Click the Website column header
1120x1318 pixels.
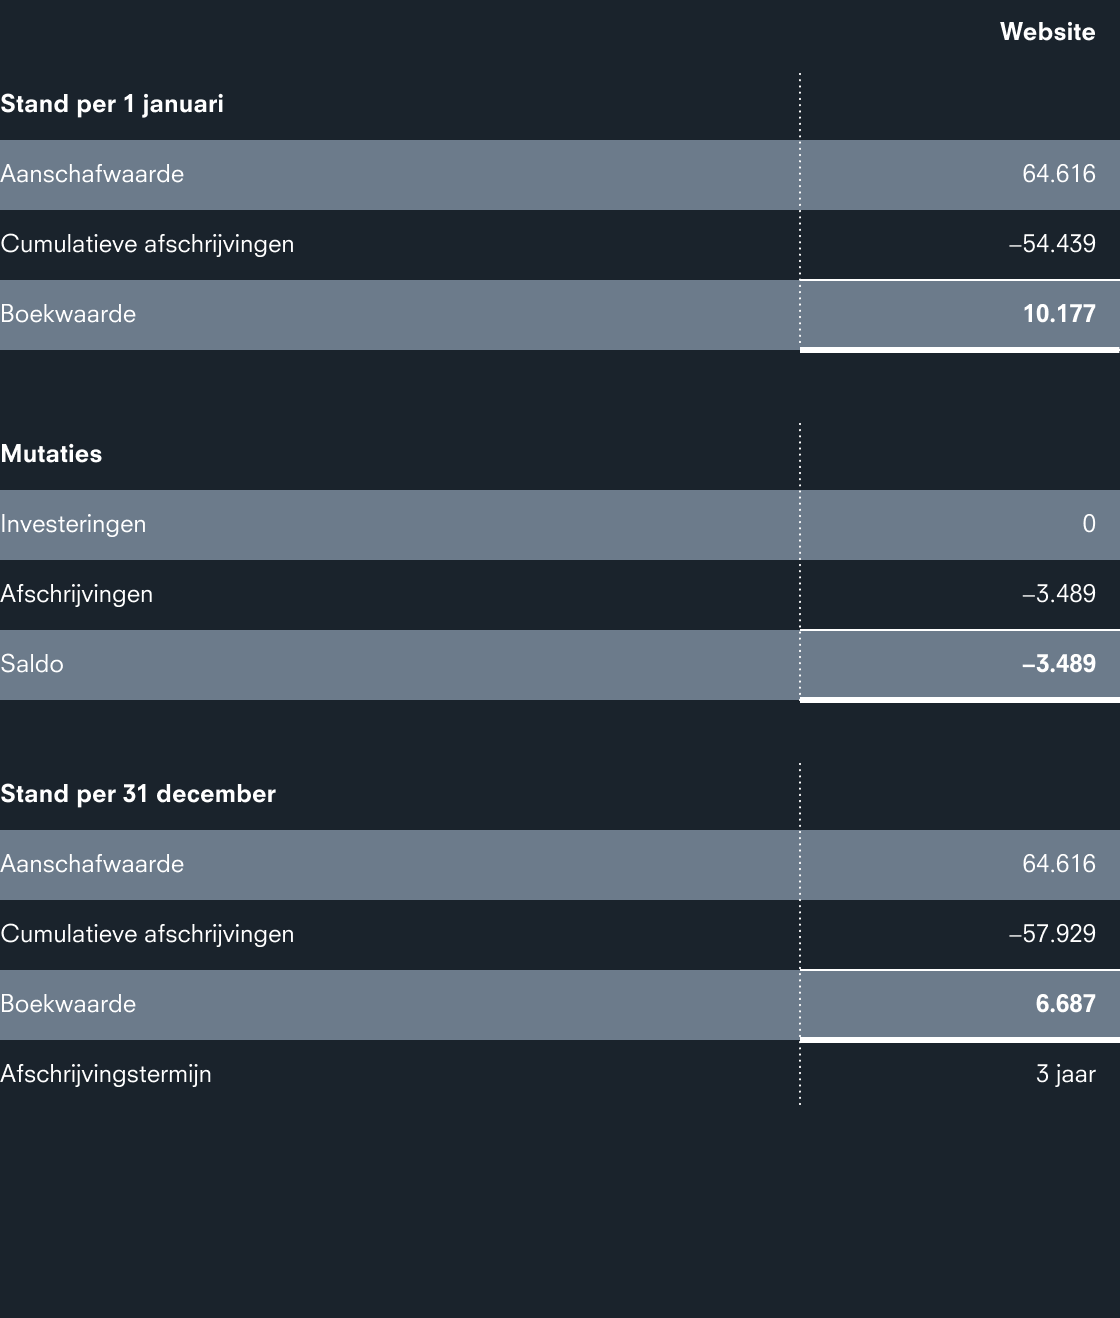click(1047, 32)
